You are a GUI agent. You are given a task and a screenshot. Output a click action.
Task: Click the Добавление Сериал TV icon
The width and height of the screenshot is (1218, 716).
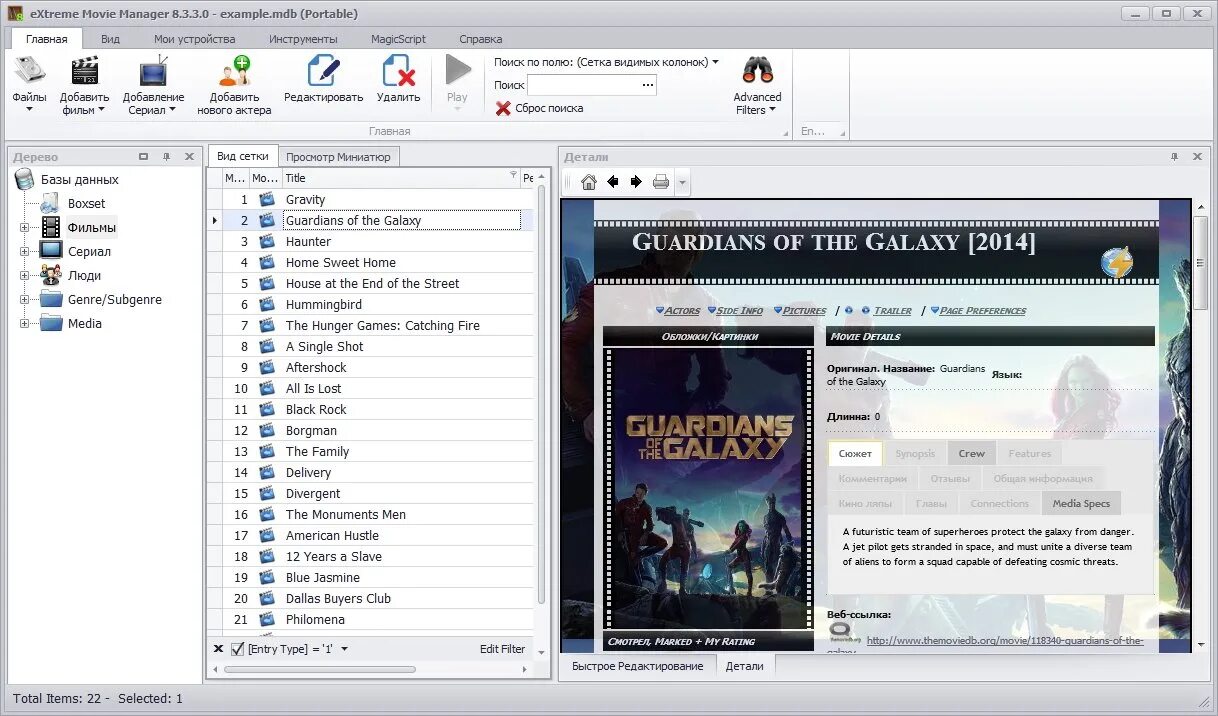click(x=153, y=71)
